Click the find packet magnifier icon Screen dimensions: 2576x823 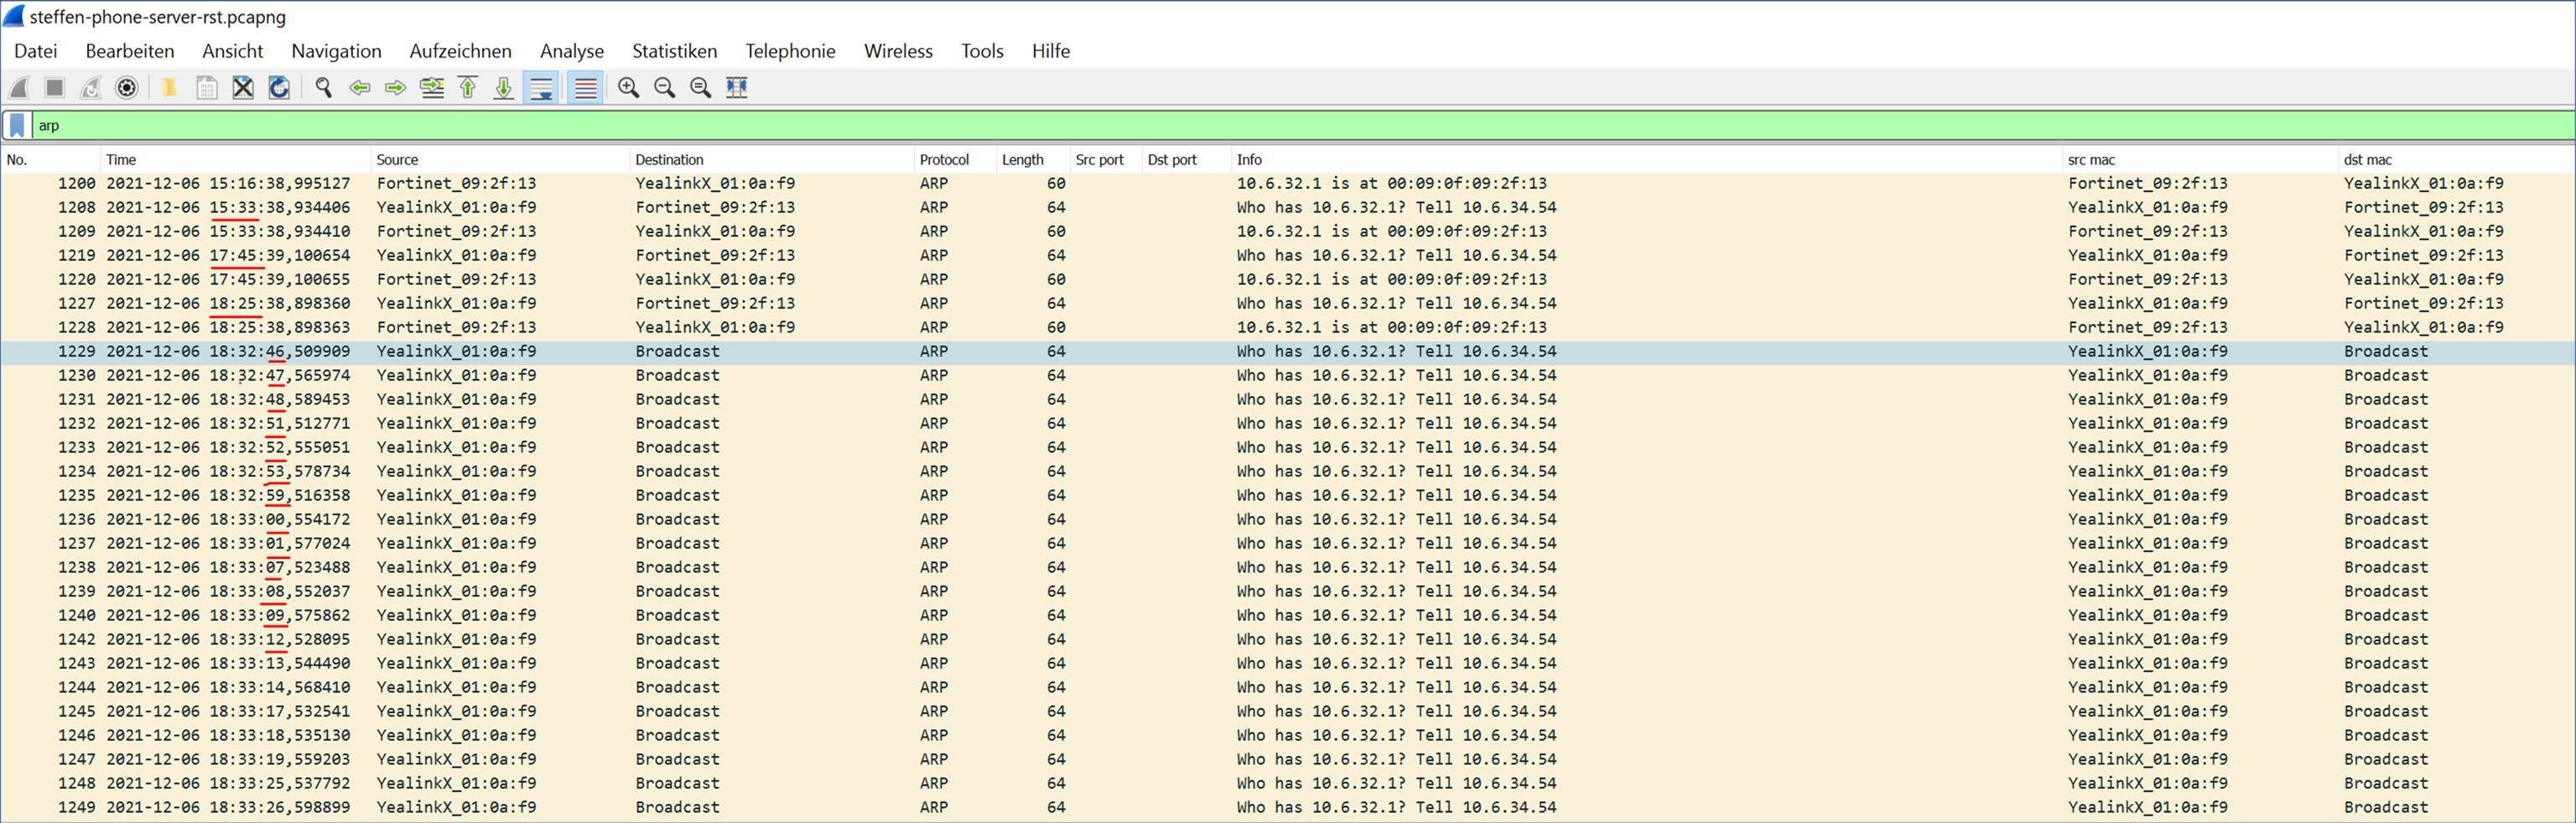point(323,88)
